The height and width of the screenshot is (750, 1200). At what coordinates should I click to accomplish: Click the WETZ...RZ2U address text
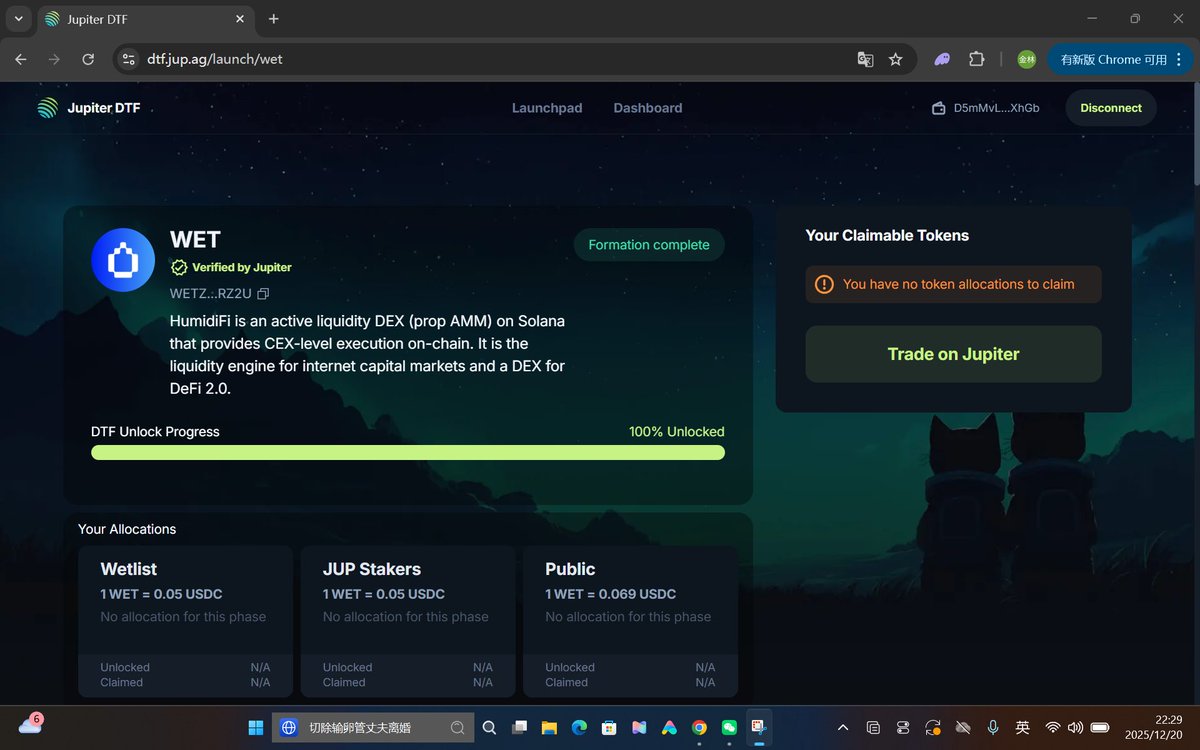(211, 294)
